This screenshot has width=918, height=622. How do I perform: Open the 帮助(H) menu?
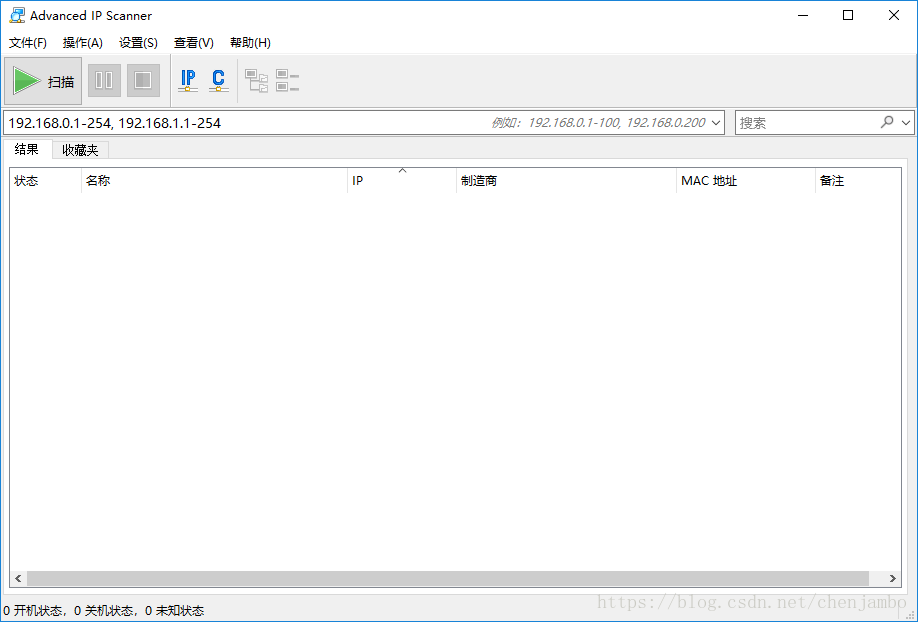pyautogui.click(x=250, y=43)
